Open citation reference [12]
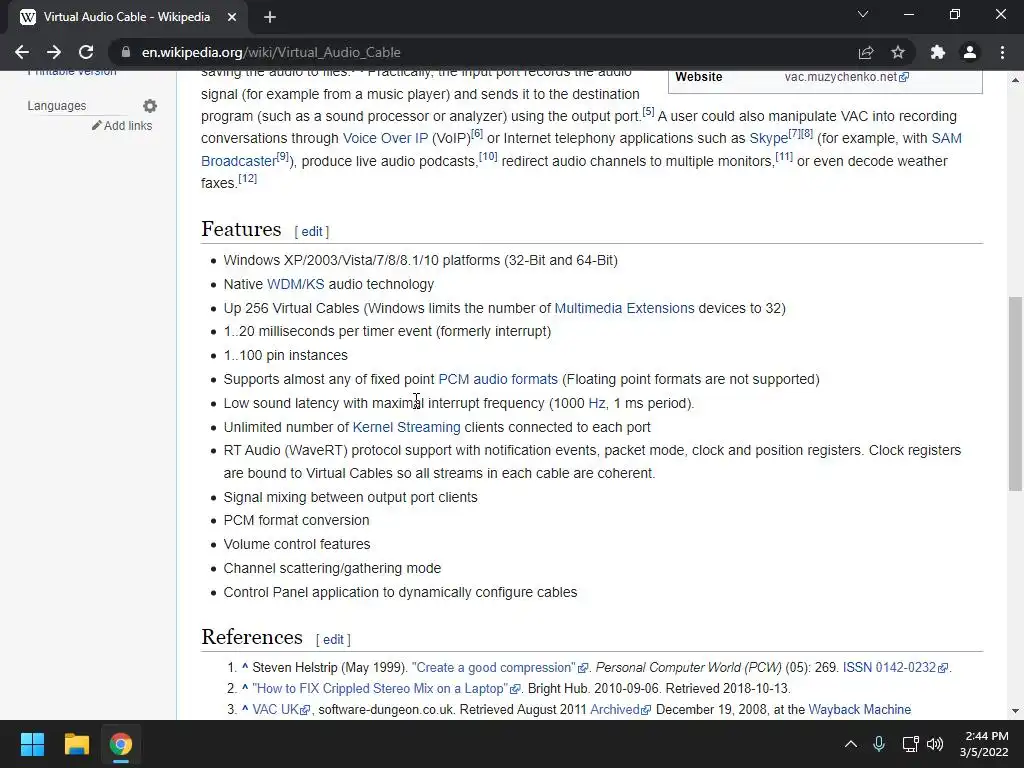Image resolution: width=1024 pixels, height=768 pixels. [248, 178]
